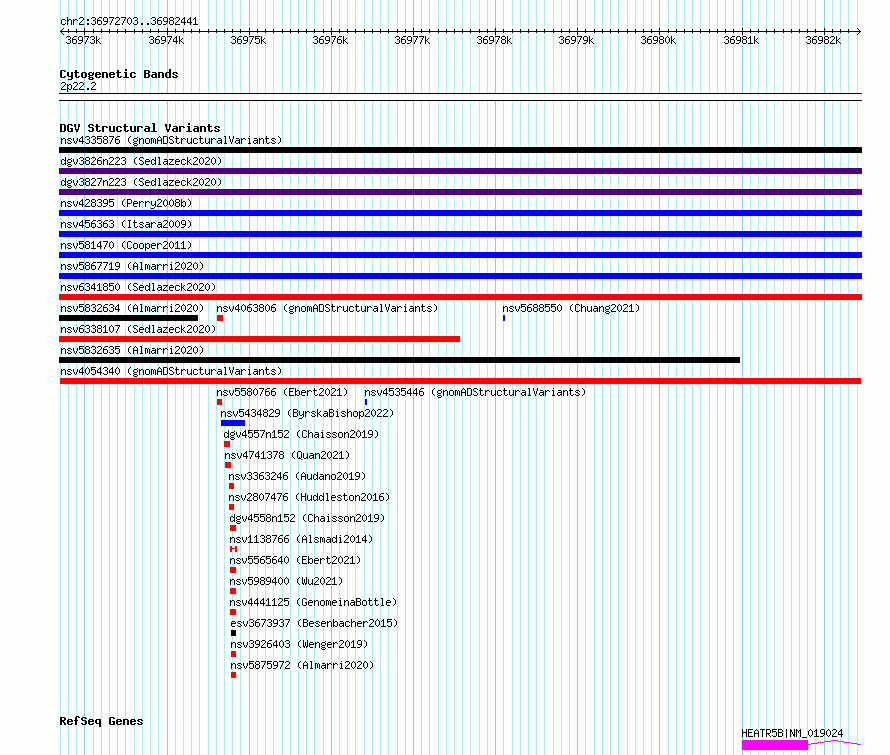Click the red nsv4741378 Quan2021 marker
890x755 pixels.
(x=228, y=465)
